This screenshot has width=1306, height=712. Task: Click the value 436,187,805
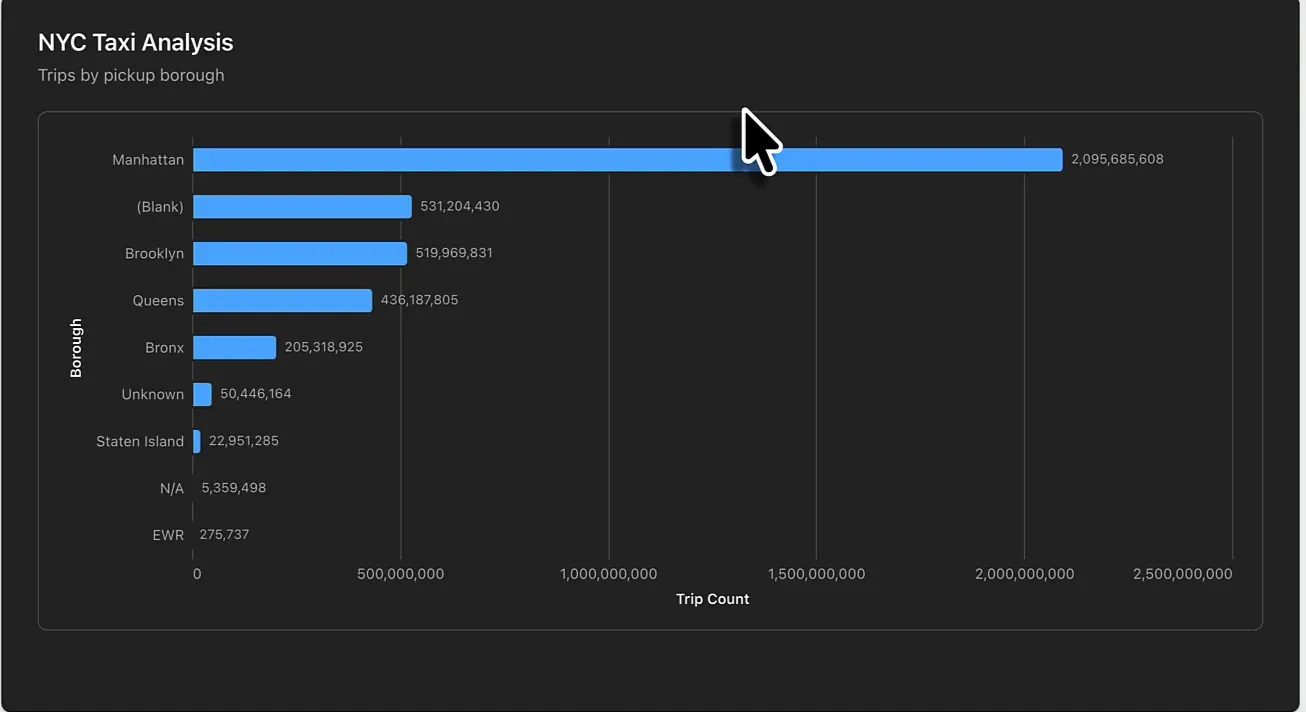[420, 300]
